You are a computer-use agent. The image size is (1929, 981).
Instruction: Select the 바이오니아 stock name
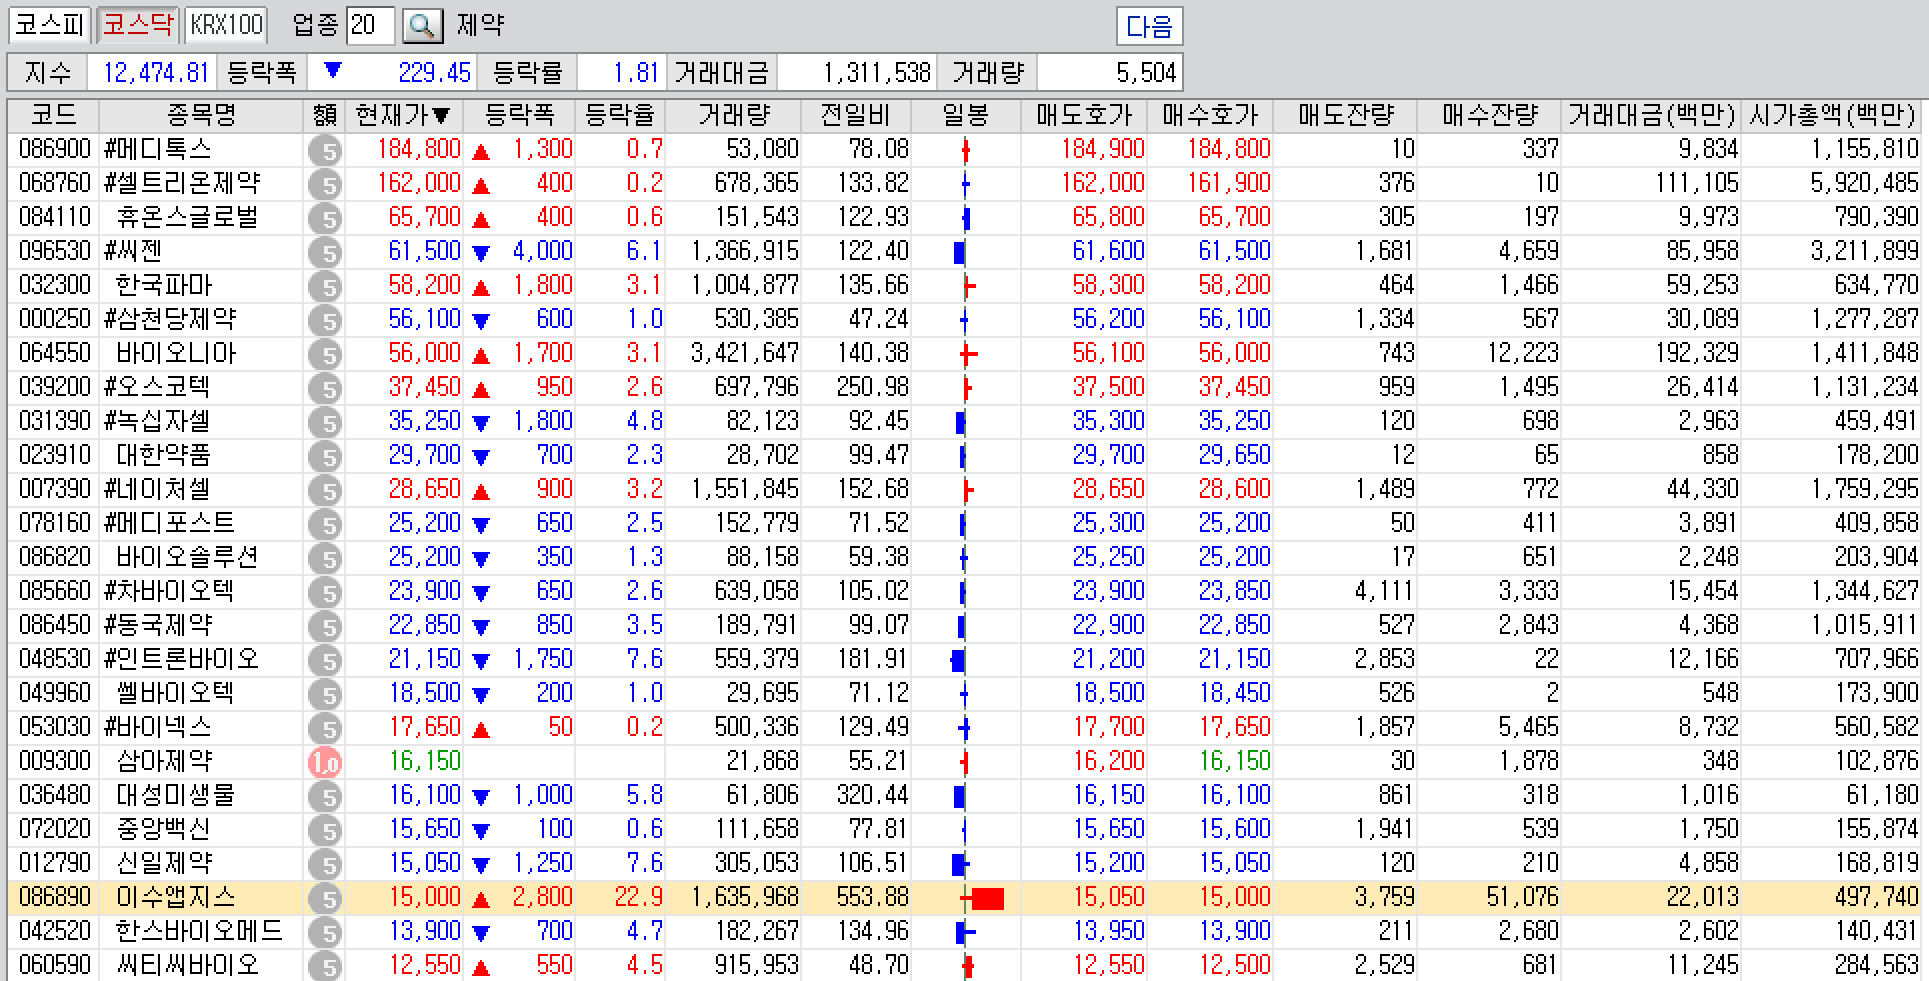tap(176, 353)
